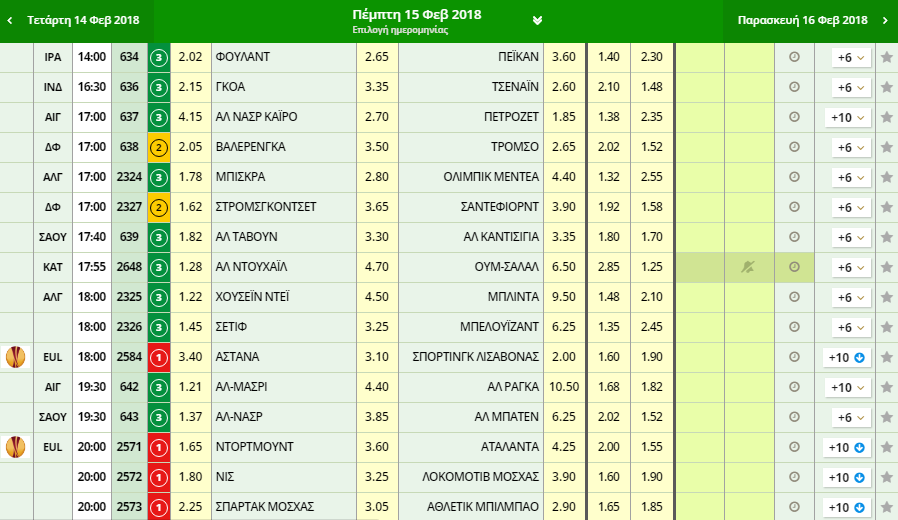898x520 pixels.
Task: Click Europa League logo beside ΝΤΟΡΤΜΟΥΝΤ row
Action: [16, 447]
